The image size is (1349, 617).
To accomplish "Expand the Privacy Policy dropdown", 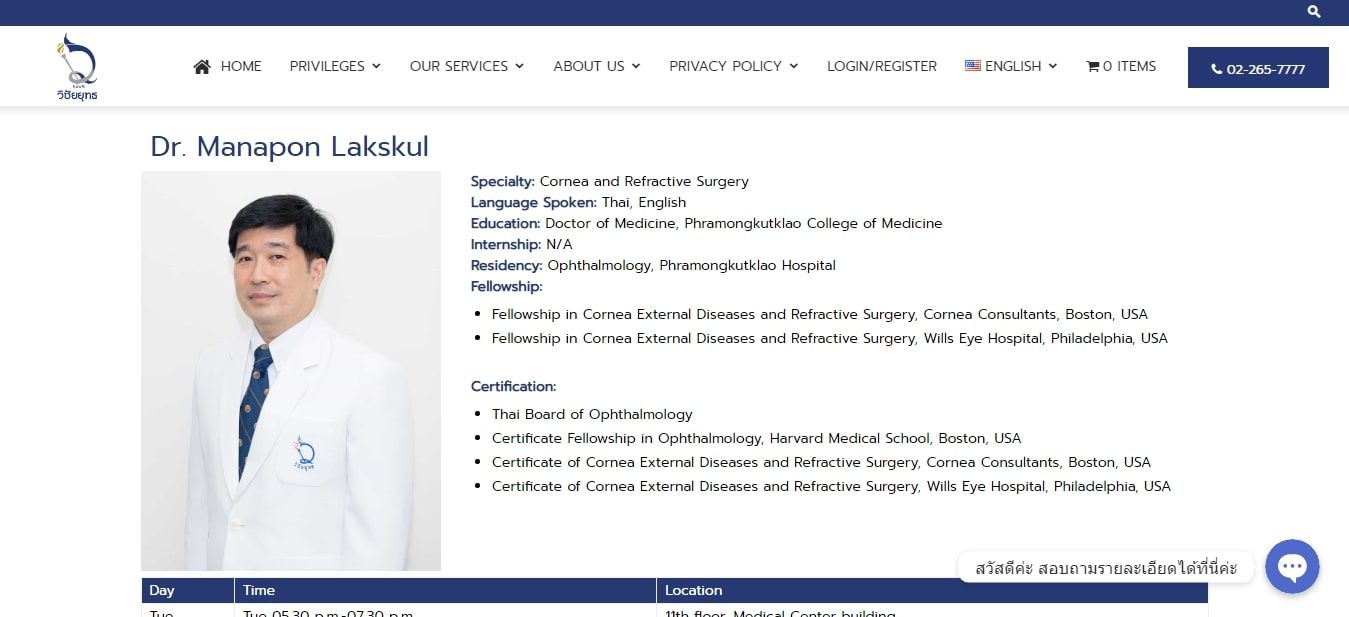I will click(x=733, y=66).
